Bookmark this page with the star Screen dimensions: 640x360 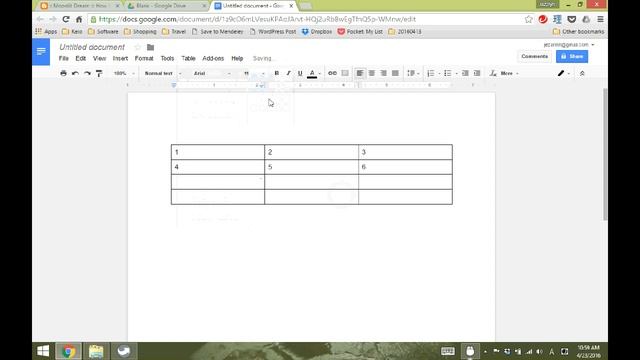(529, 19)
